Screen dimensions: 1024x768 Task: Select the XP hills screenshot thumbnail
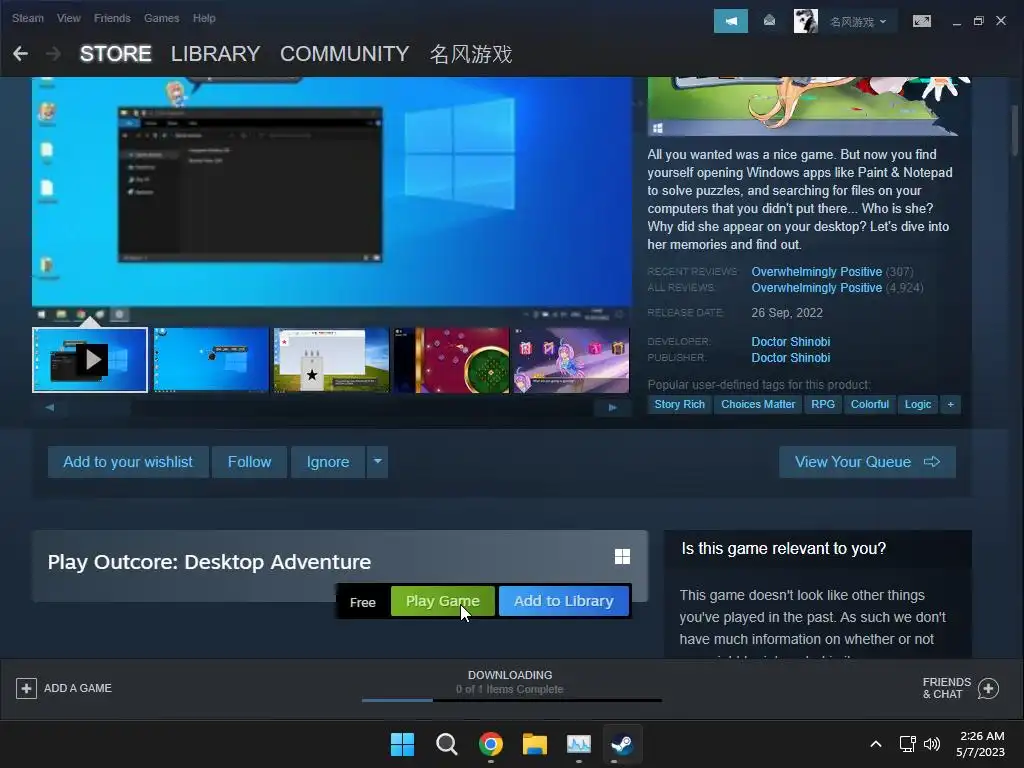tap(331, 360)
